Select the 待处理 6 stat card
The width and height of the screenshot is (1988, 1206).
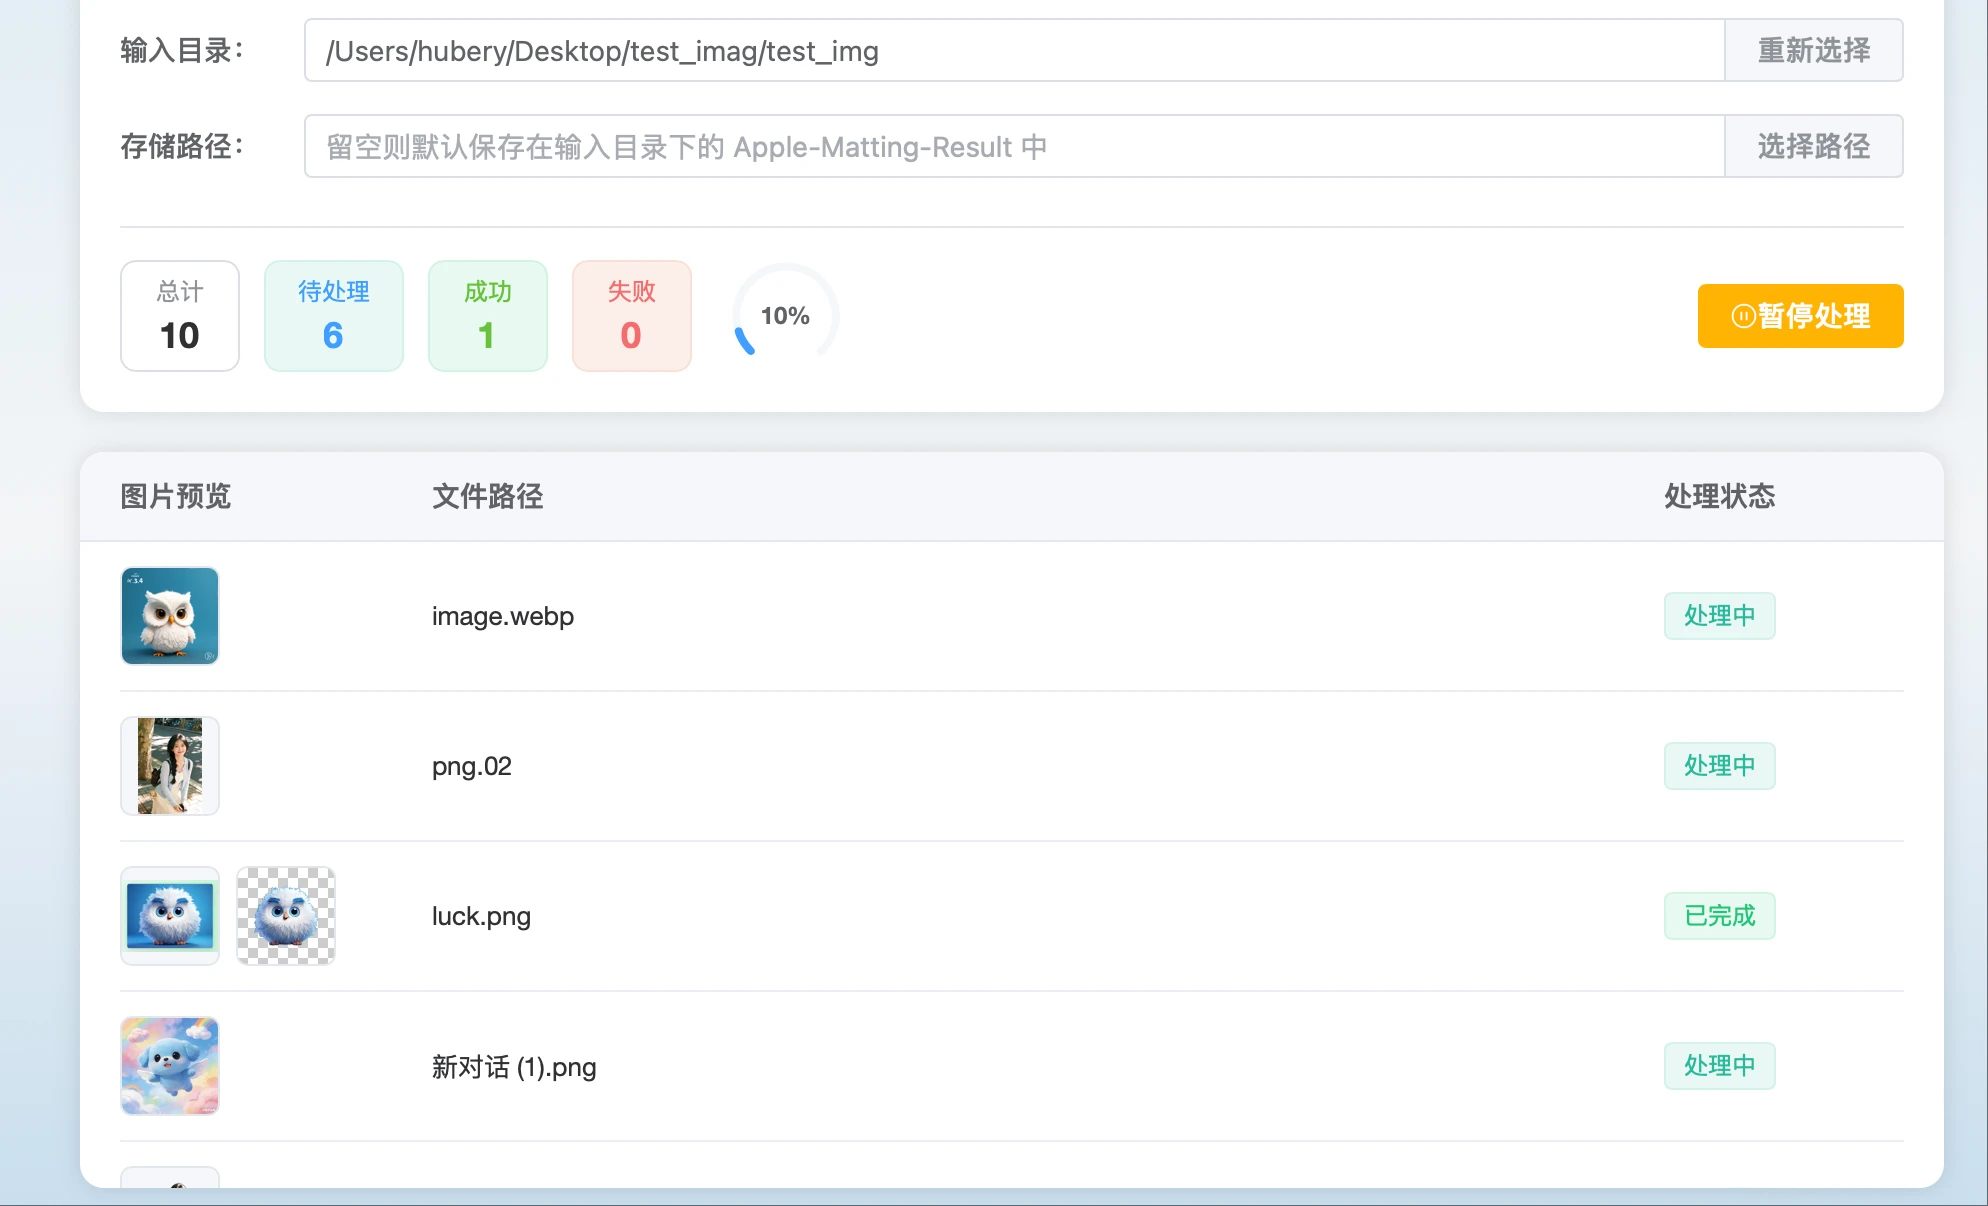tap(334, 316)
